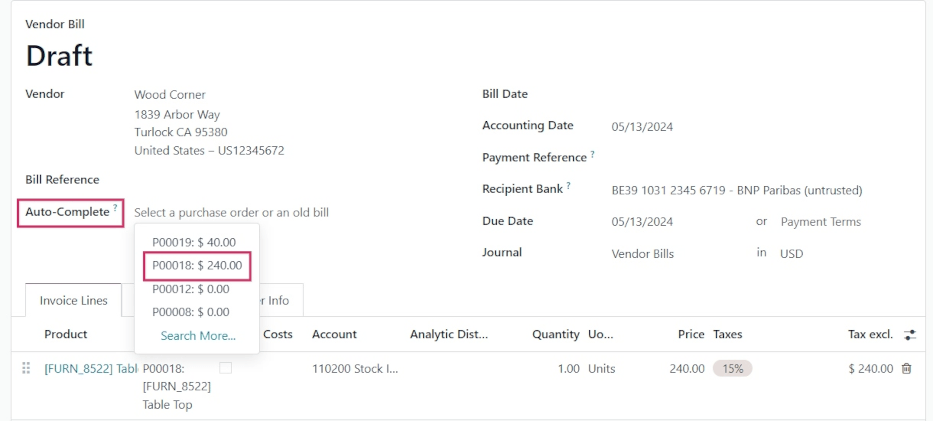Select the P00008: $ 0.00 option
Image resolution: width=933 pixels, height=421 pixels.
coord(190,312)
